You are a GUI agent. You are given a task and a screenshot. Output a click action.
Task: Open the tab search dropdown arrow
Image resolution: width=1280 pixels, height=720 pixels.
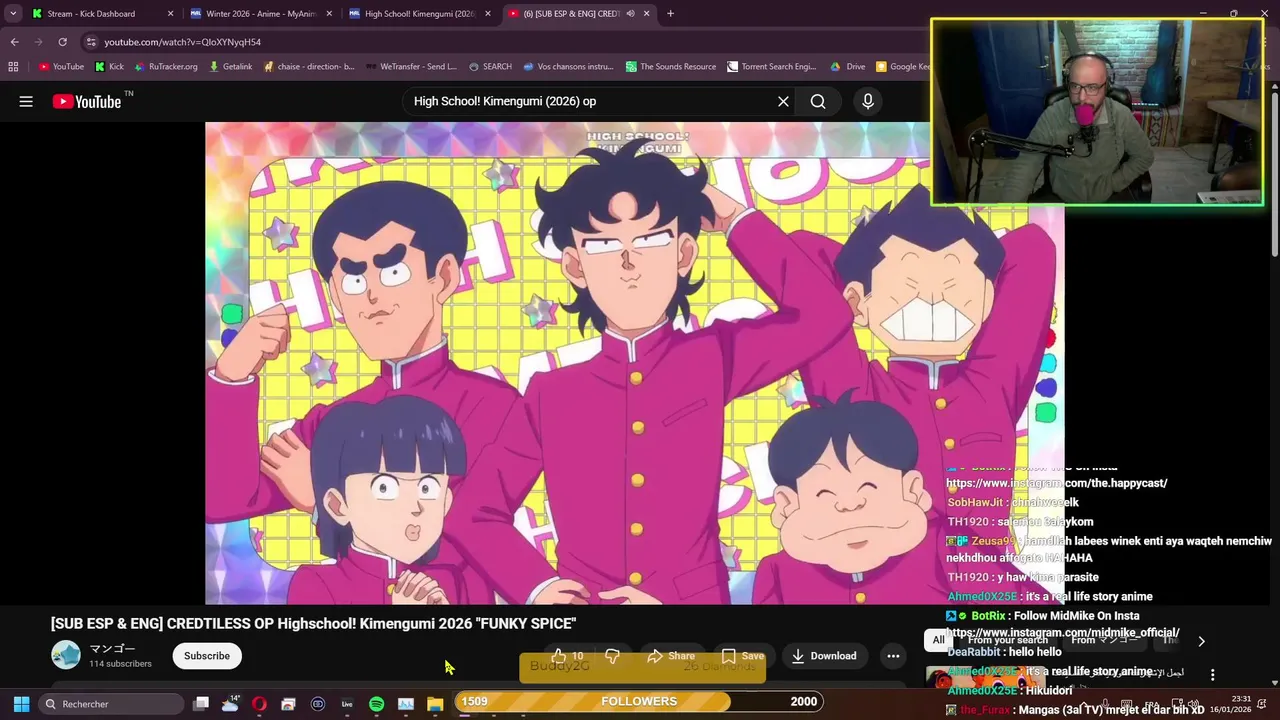tap(13, 14)
